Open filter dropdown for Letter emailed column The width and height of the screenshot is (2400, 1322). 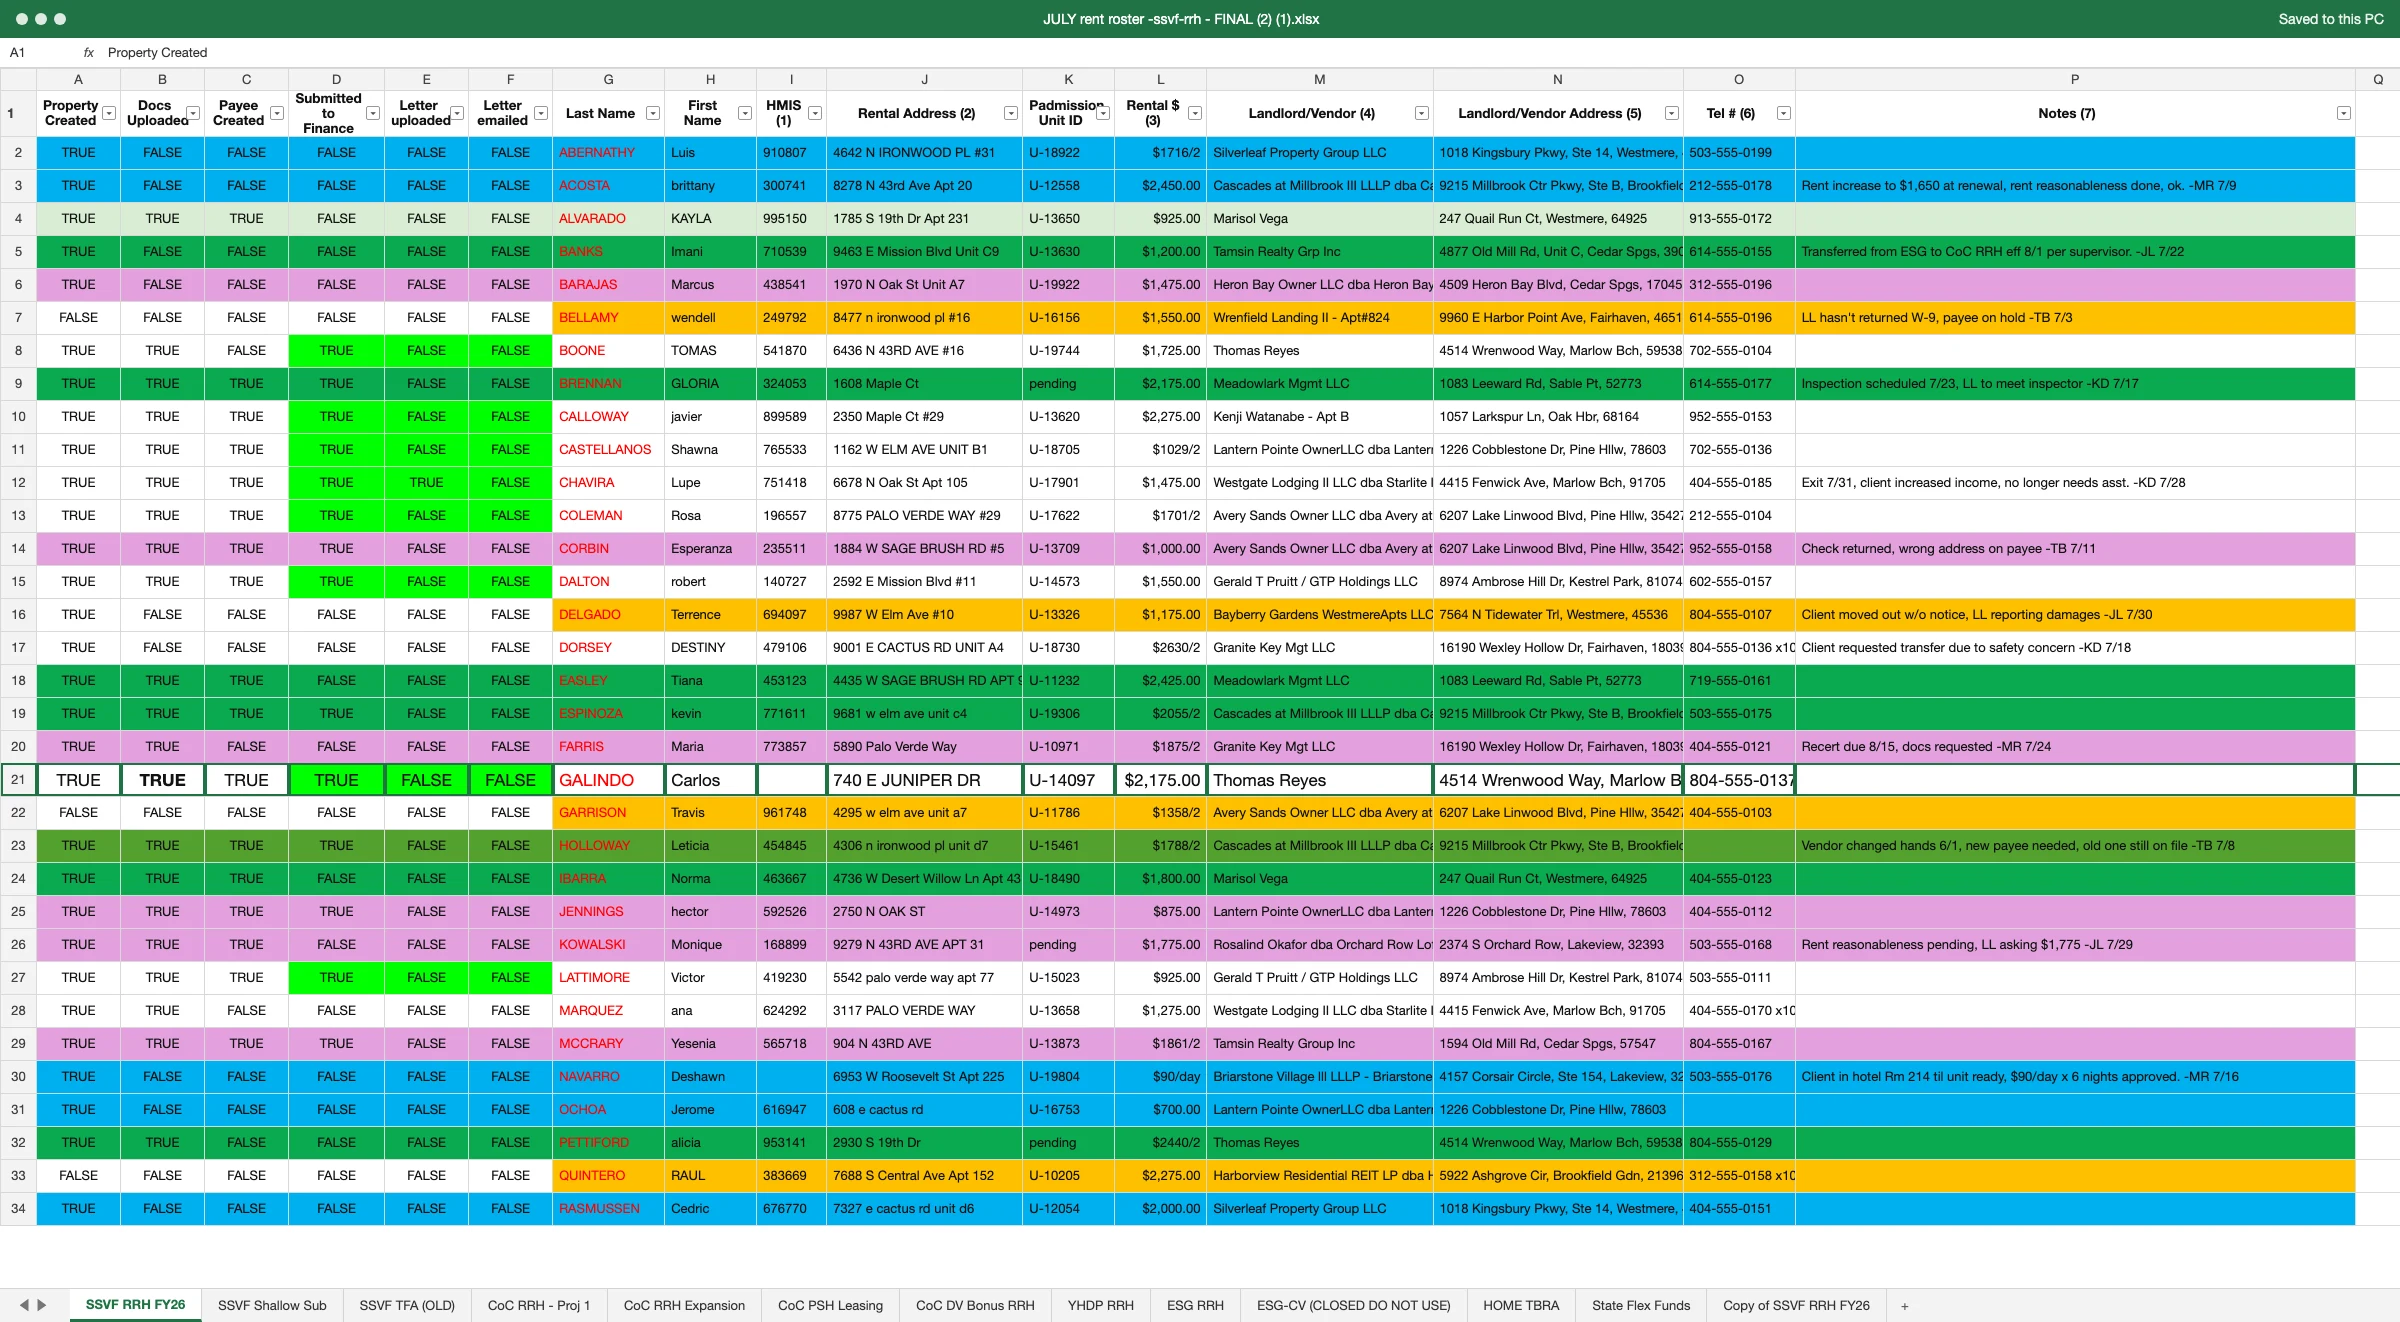(x=541, y=113)
